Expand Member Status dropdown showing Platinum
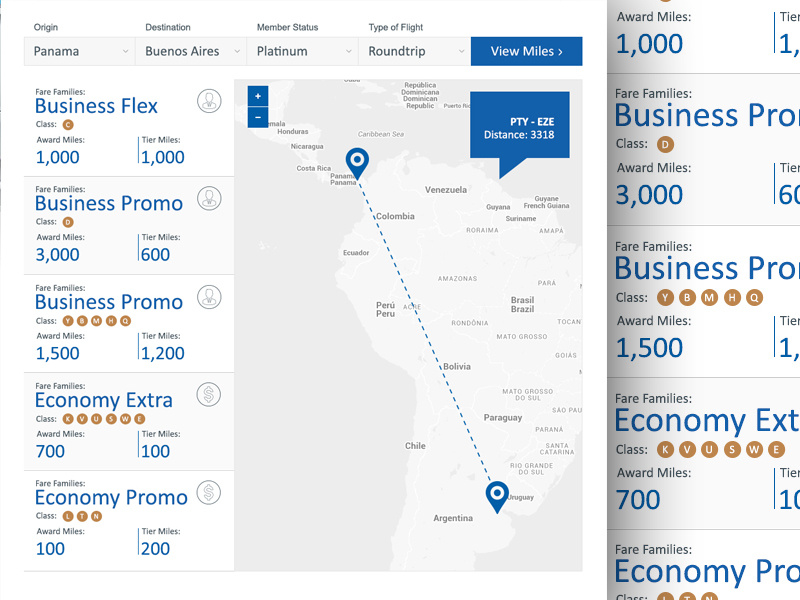This screenshot has height=600, width=800. pyautogui.click(x=303, y=51)
